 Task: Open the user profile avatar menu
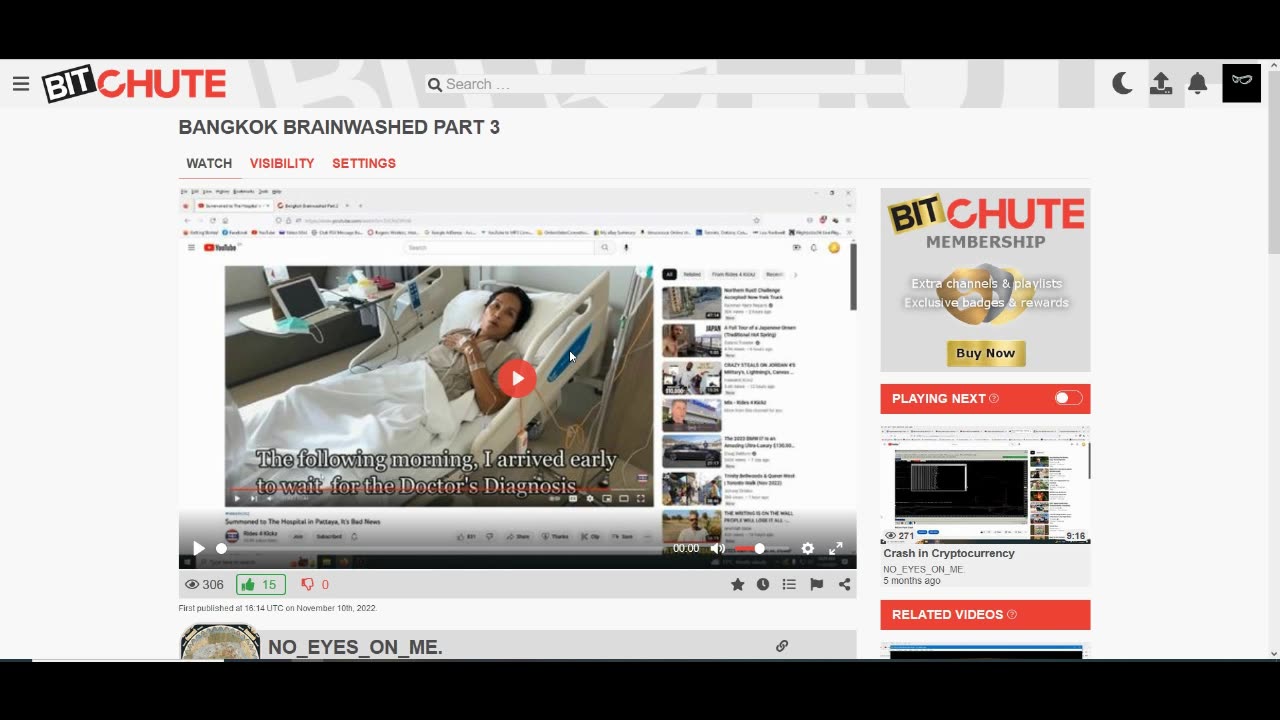(x=1242, y=83)
